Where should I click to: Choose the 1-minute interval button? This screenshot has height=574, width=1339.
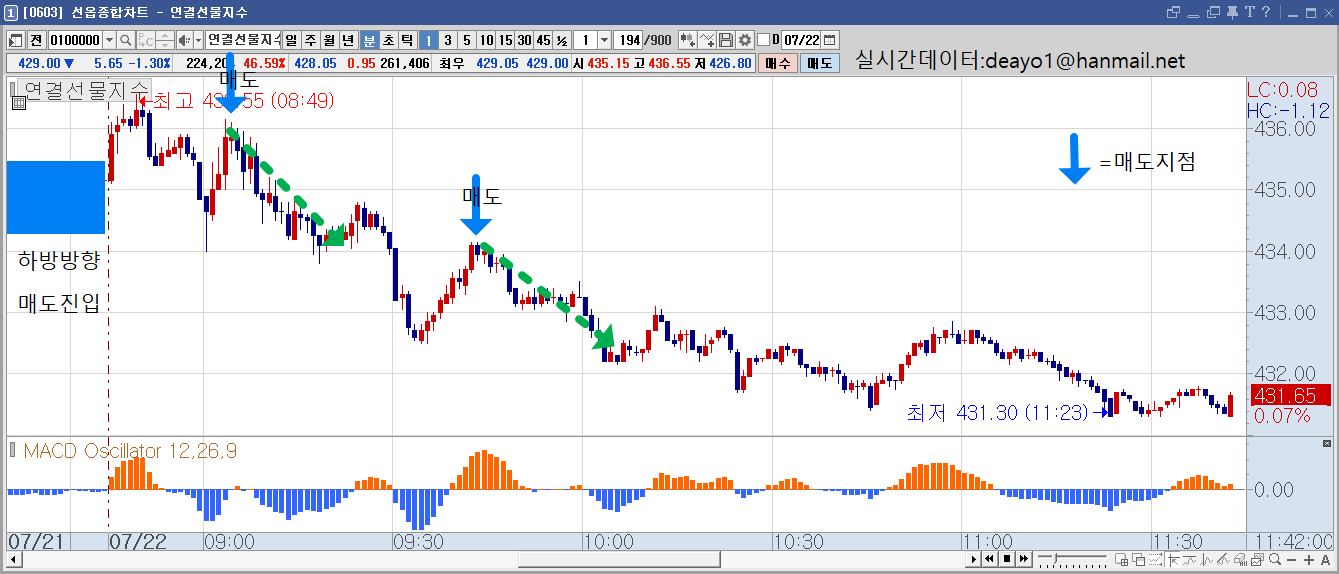428,40
